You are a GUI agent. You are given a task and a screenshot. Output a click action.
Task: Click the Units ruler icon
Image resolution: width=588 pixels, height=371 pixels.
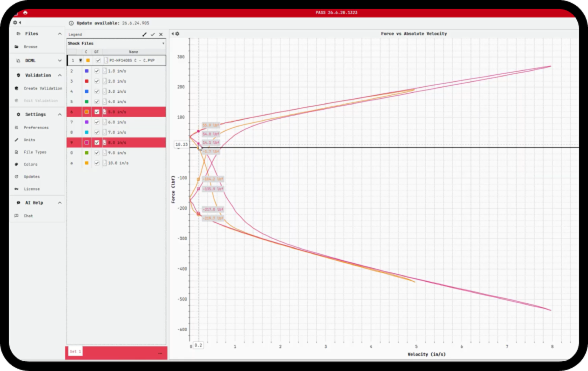16,140
